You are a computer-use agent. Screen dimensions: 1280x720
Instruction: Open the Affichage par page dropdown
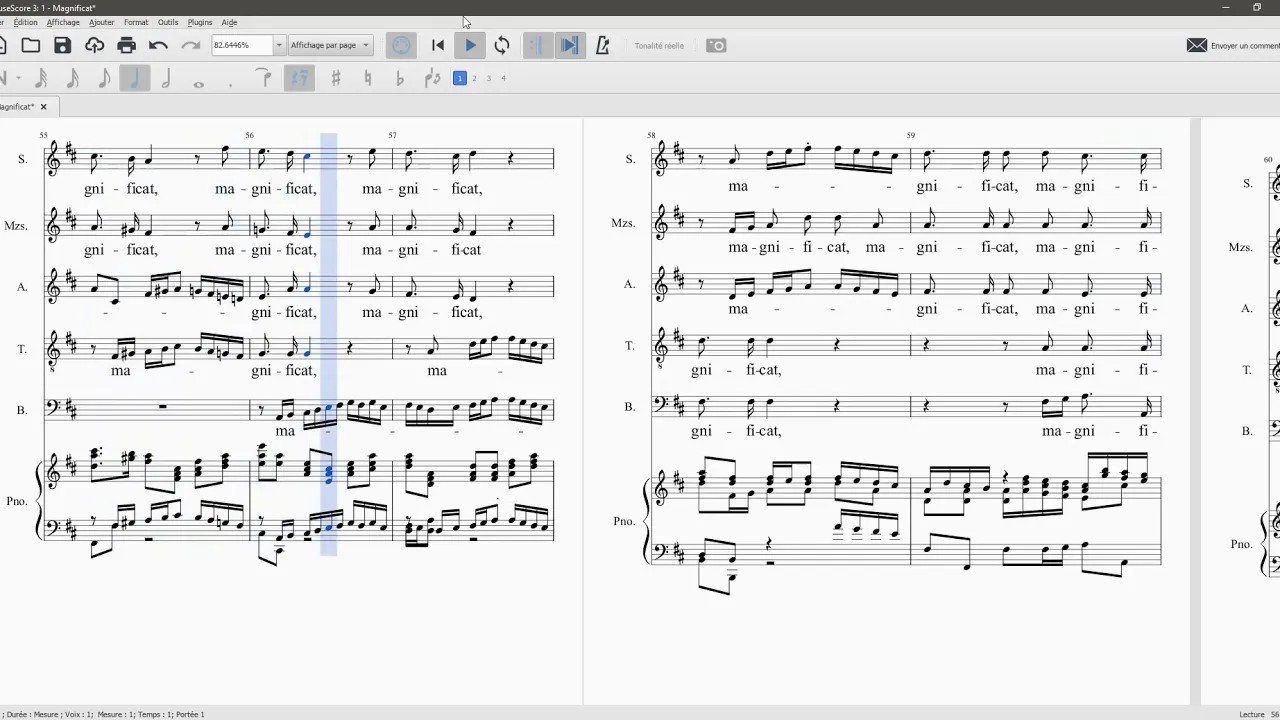[330, 45]
